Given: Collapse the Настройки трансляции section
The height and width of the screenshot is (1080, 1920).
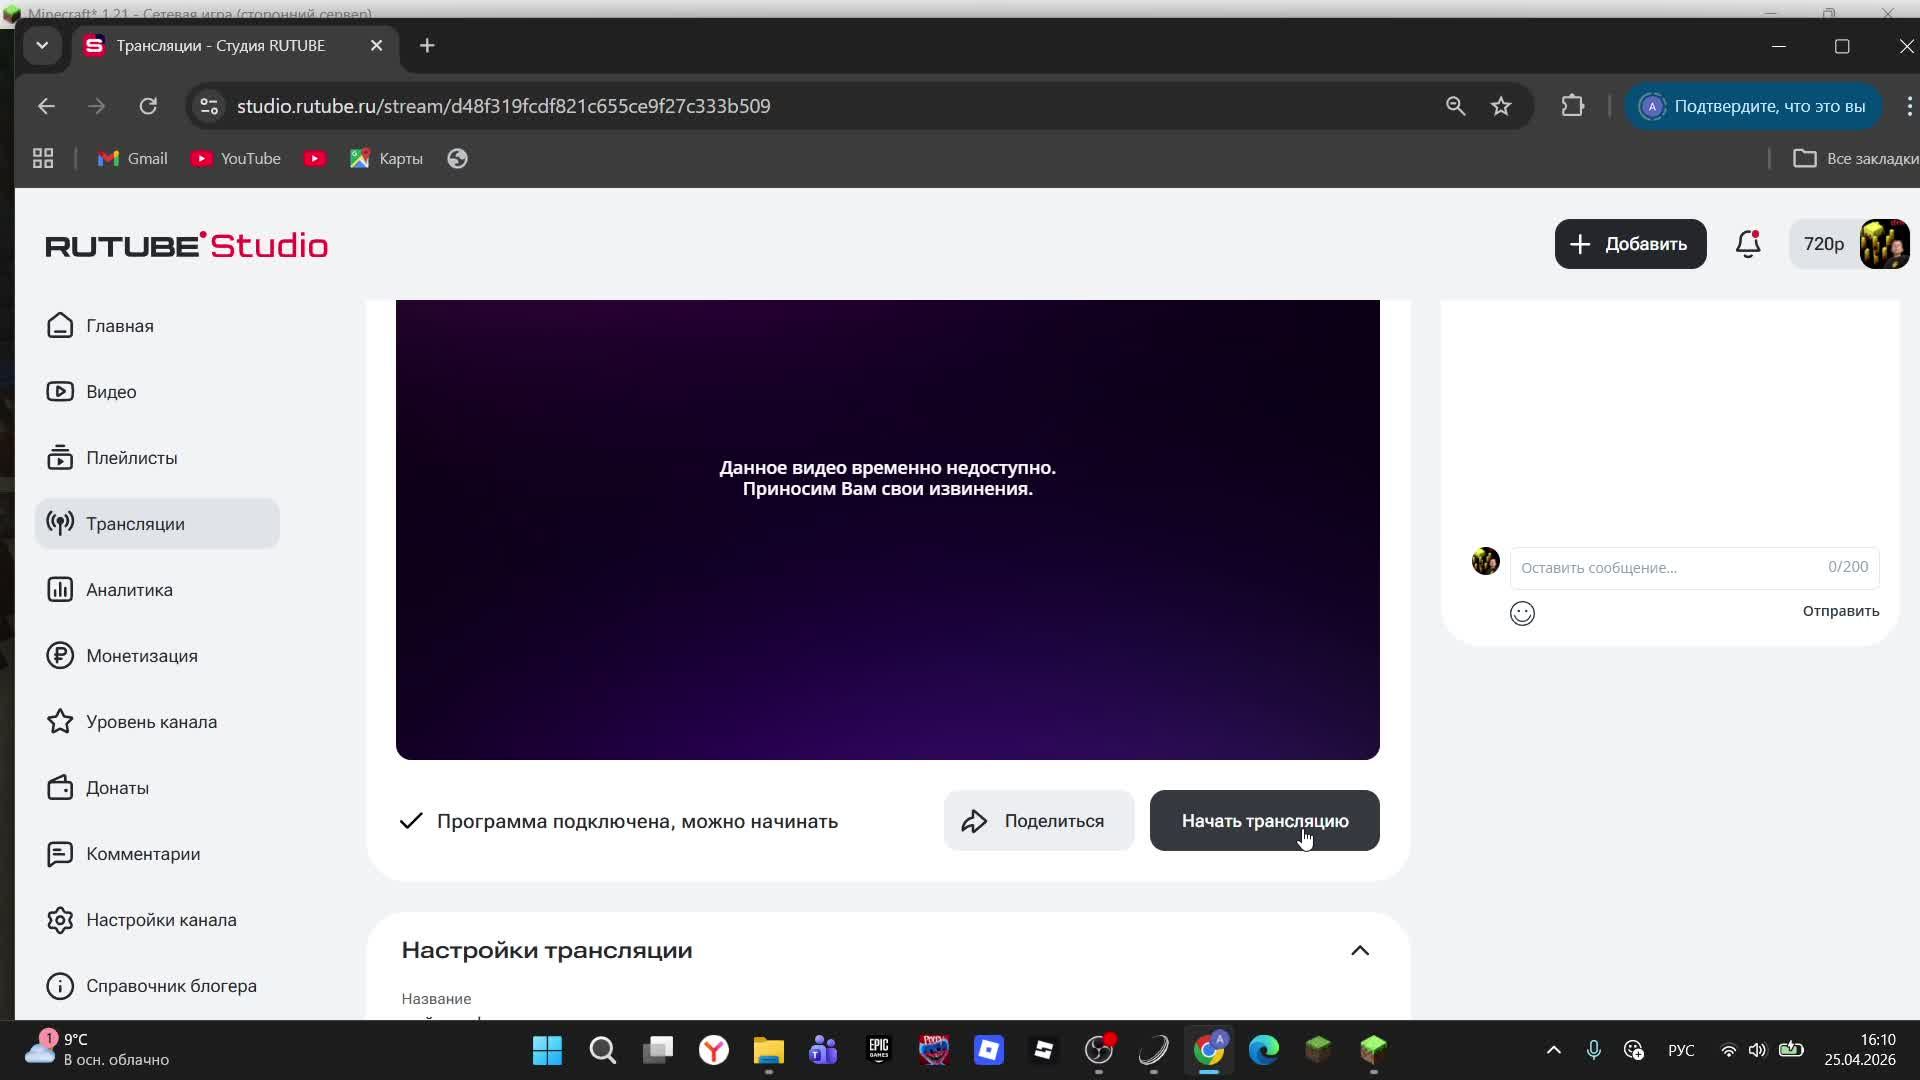Looking at the screenshot, I should coord(1360,950).
